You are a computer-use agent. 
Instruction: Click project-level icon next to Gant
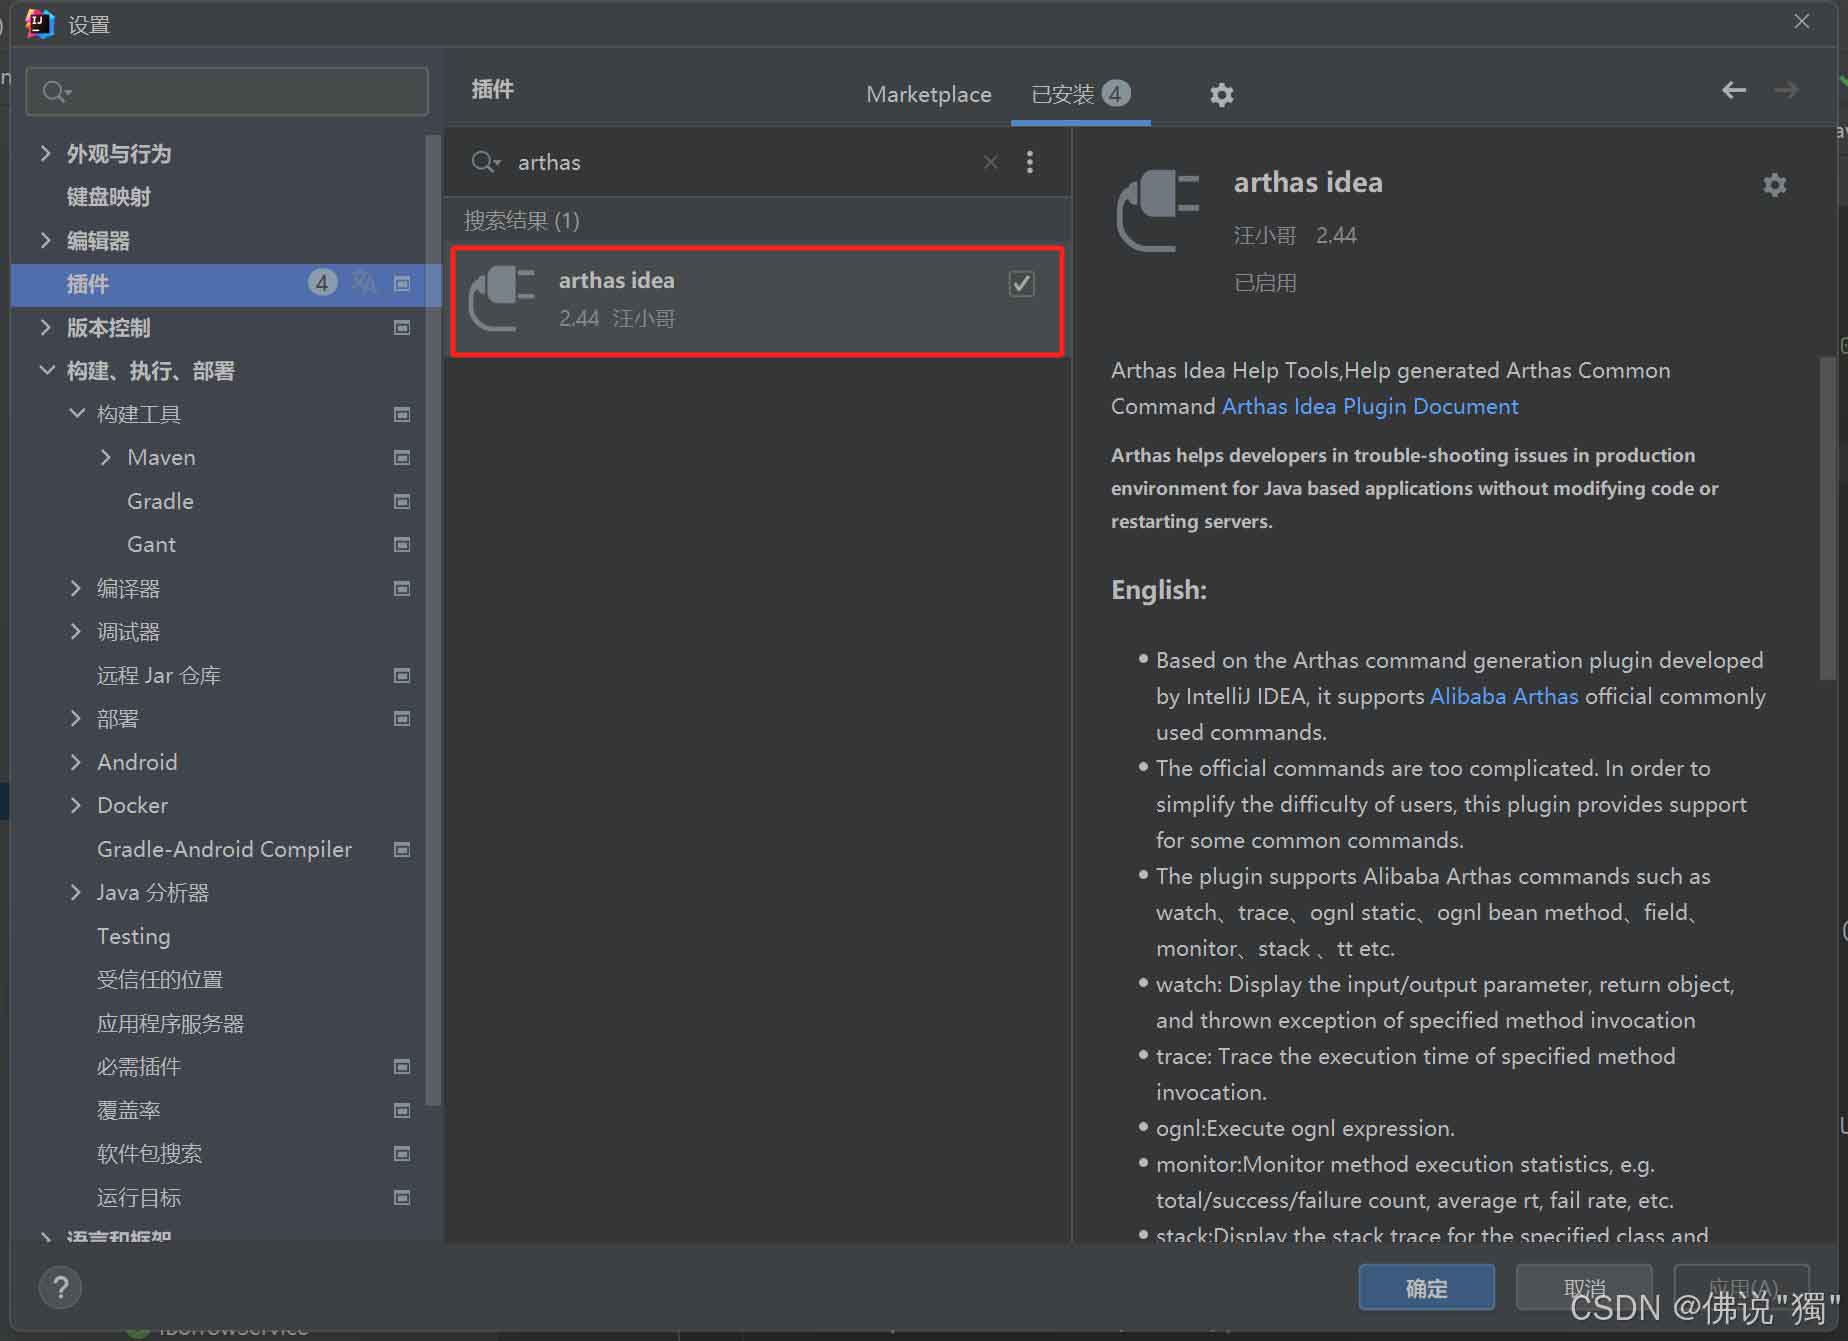[x=402, y=545]
